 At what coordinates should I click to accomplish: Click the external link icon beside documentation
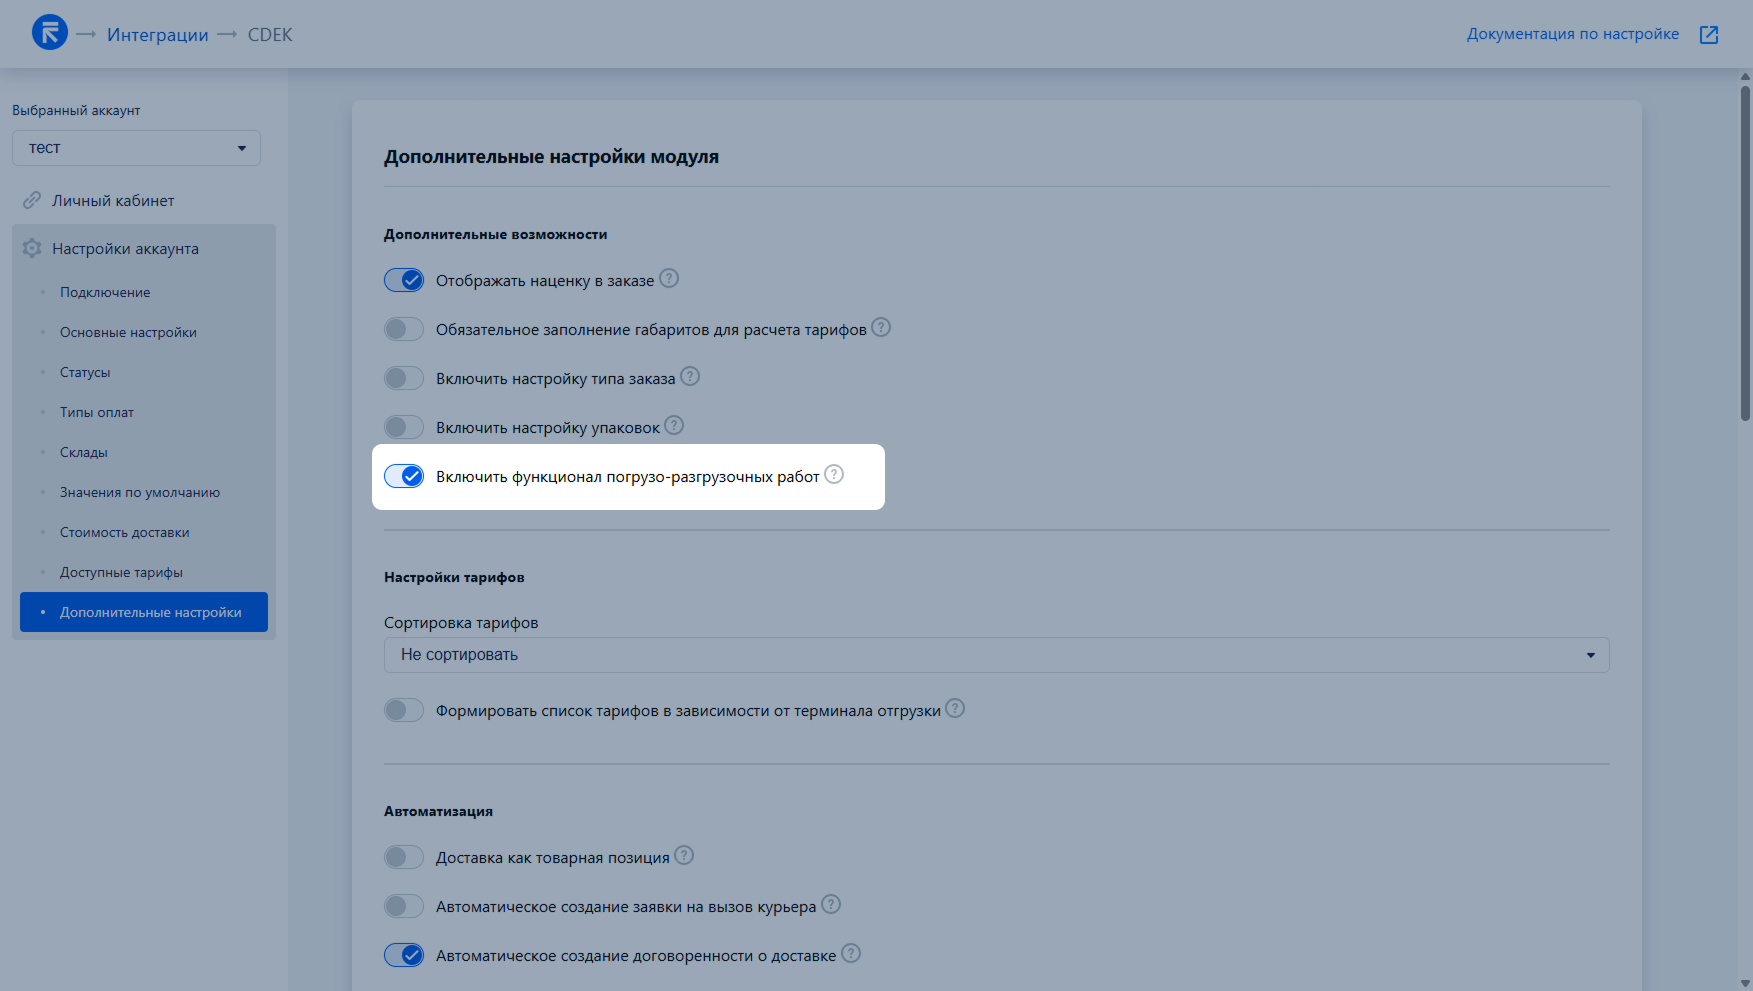pyautogui.click(x=1709, y=35)
